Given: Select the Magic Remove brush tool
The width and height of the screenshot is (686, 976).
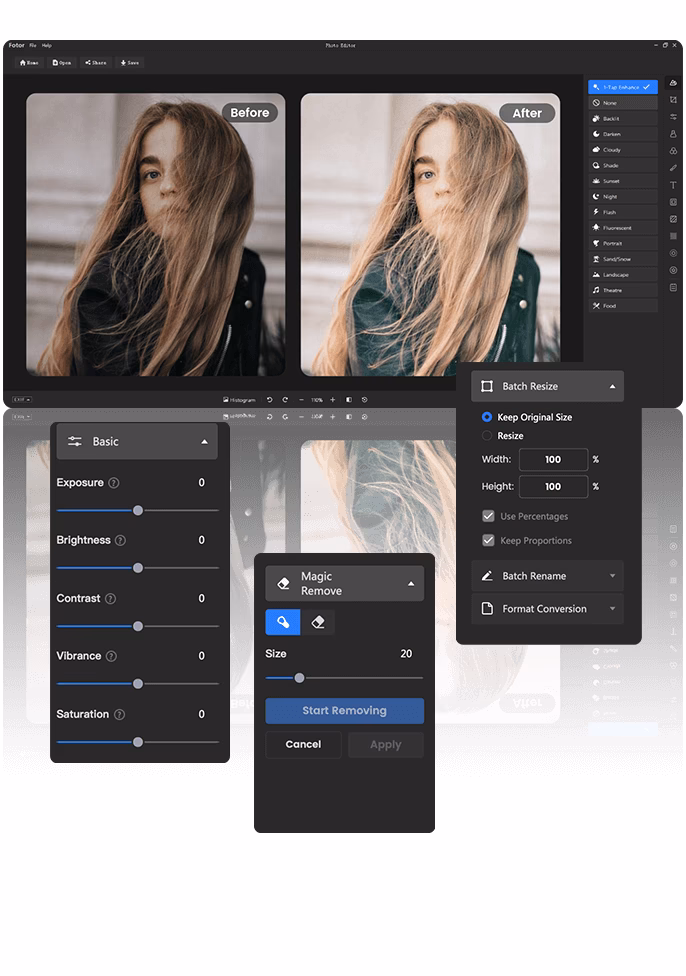Looking at the screenshot, I should tap(283, 622).
